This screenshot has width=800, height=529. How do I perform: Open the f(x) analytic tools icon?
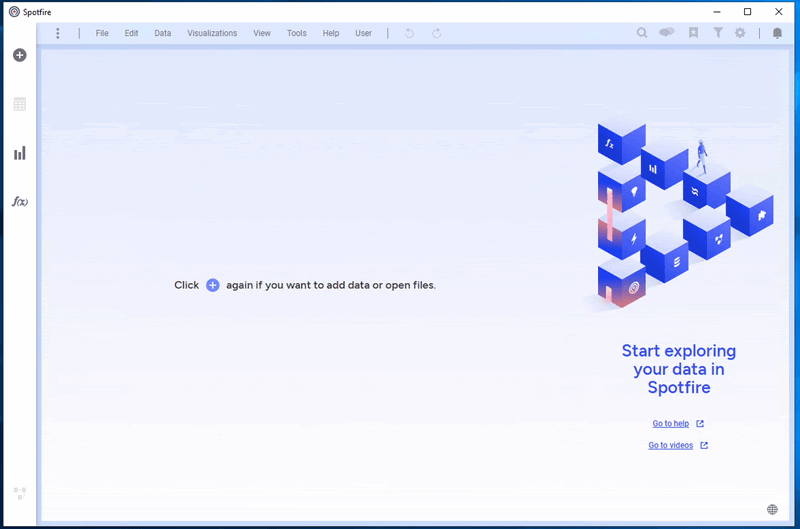pos(19,202)
